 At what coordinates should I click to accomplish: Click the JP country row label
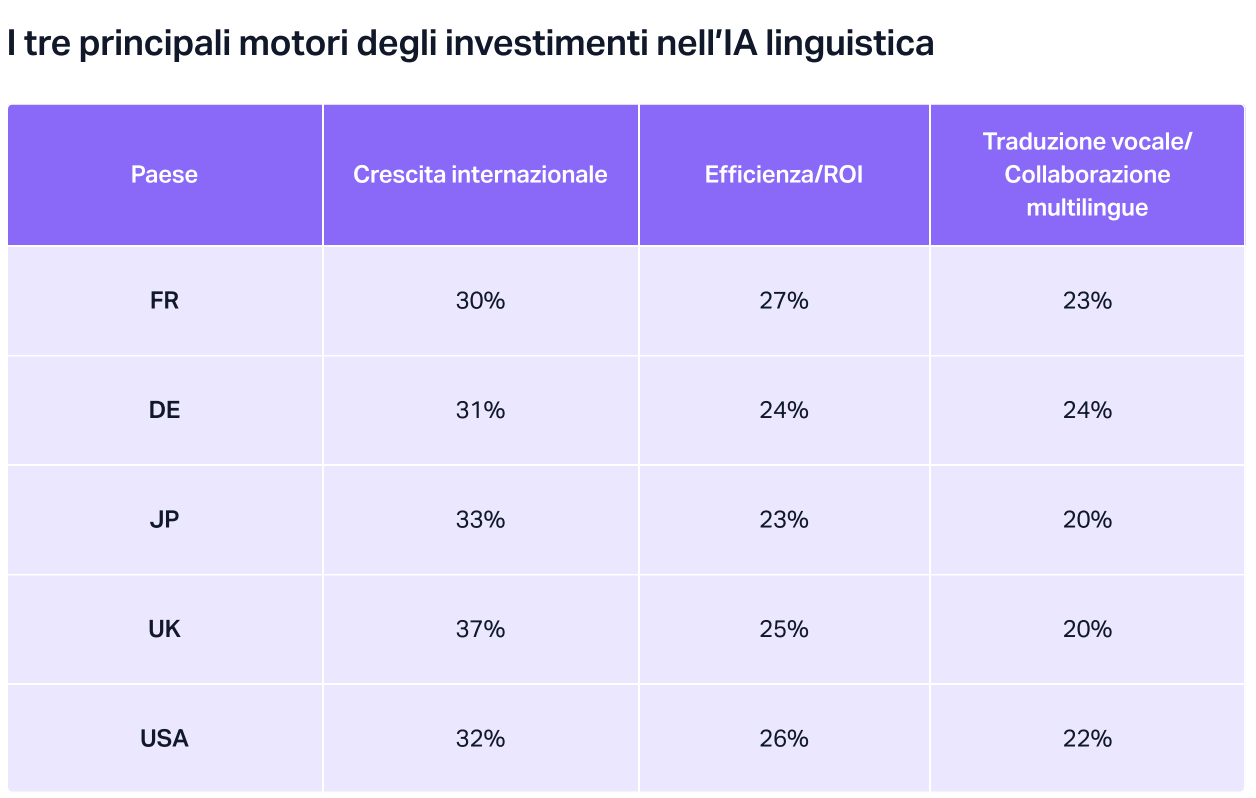point(164,520)
